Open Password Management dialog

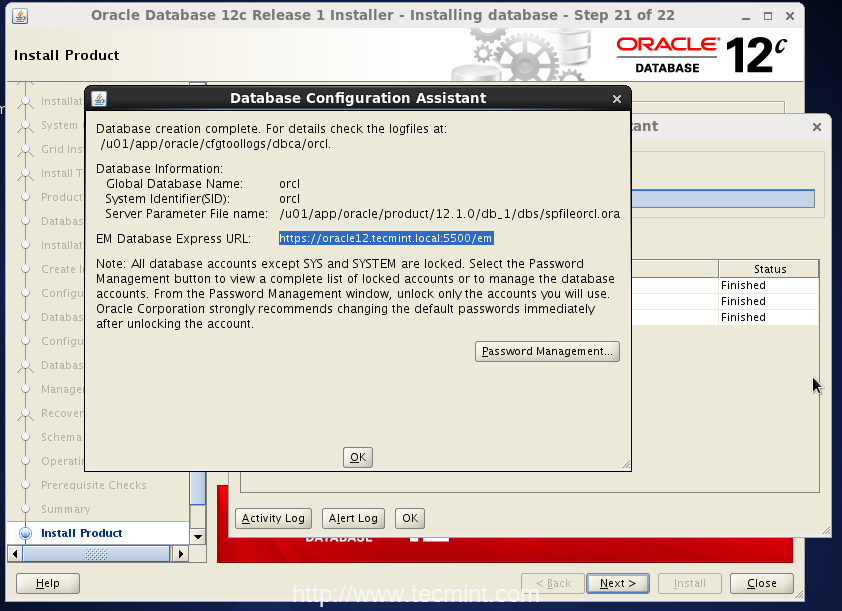click(547, 351)
